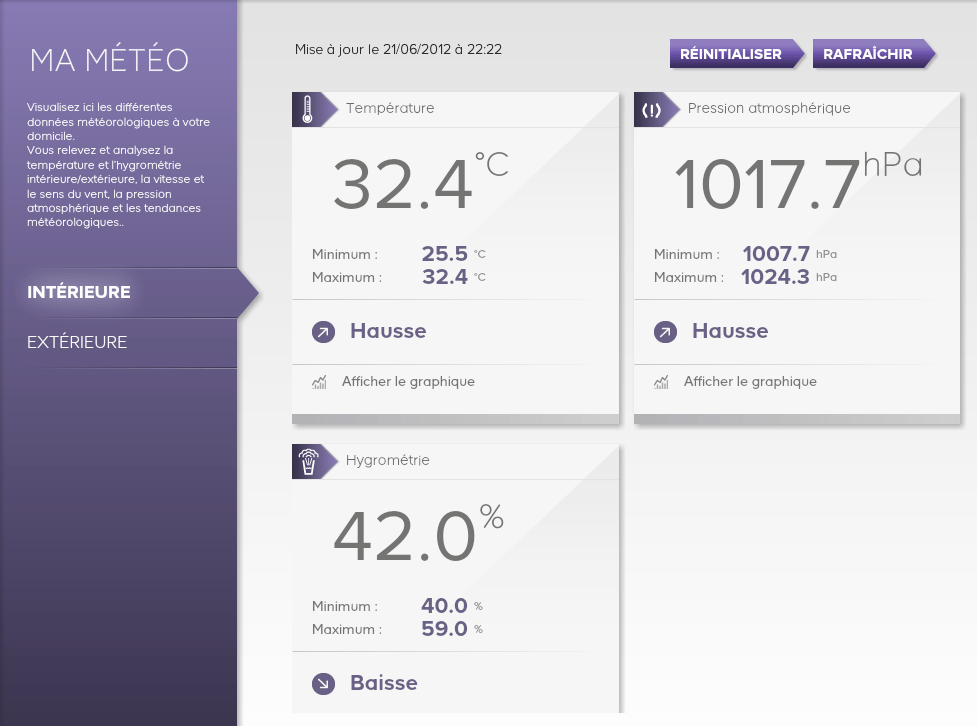Click the MA MÉTÉO title
Viewport: 977px width, 726px height.
109,60
